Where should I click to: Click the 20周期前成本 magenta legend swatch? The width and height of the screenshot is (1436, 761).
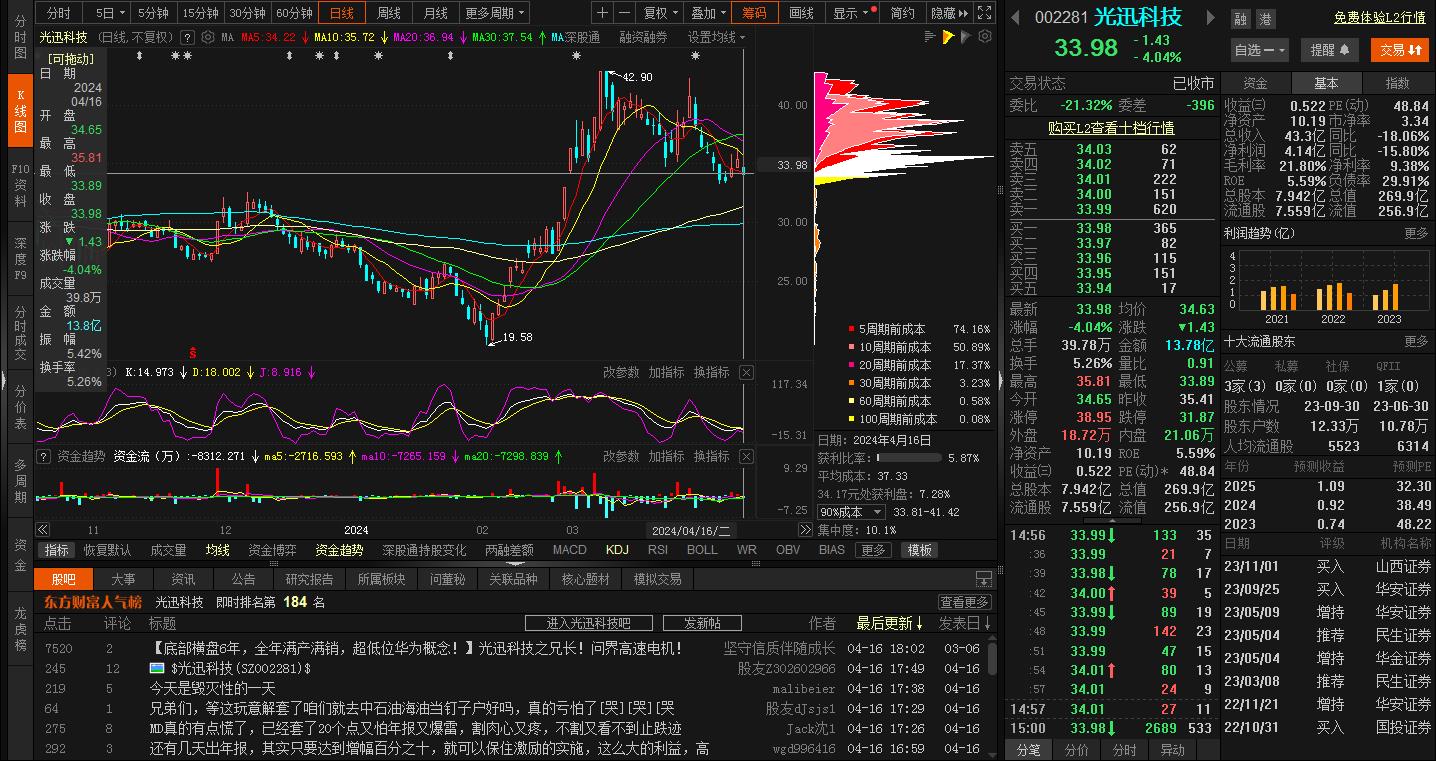(850, 365)
